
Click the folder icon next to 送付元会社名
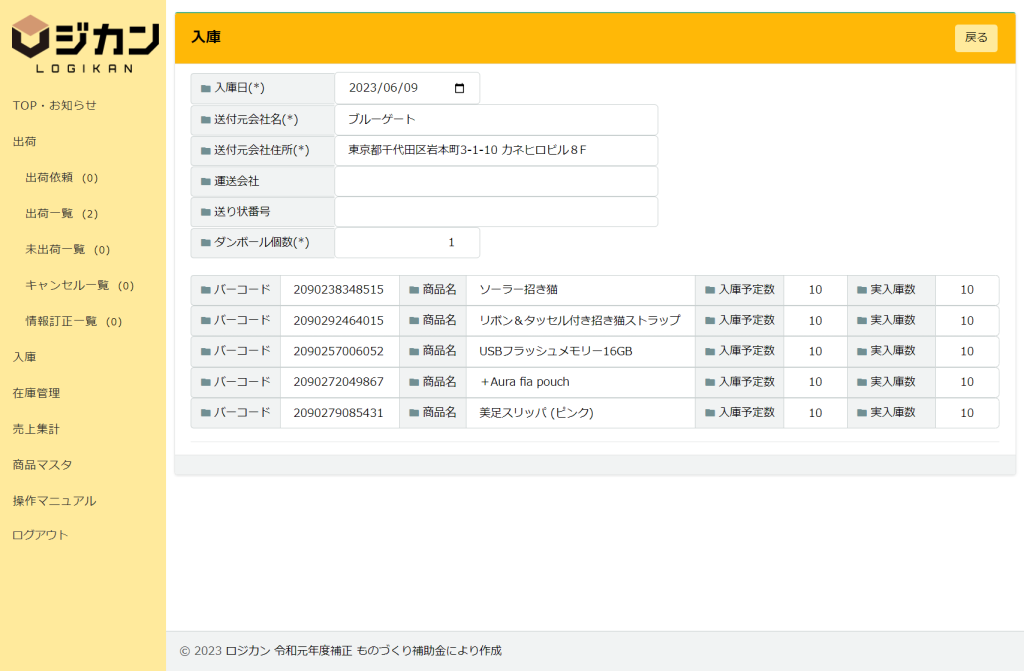click(205, 120)
